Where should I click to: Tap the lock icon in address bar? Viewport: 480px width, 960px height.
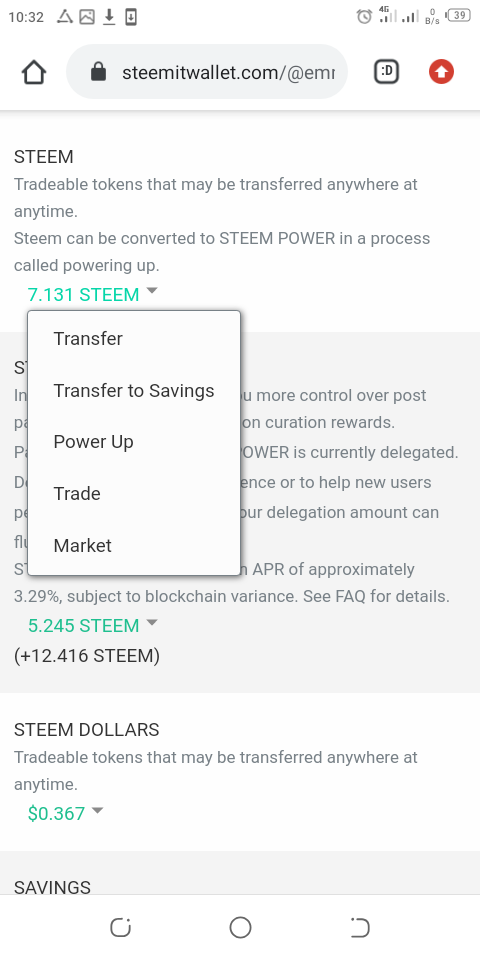click(98, 73)
